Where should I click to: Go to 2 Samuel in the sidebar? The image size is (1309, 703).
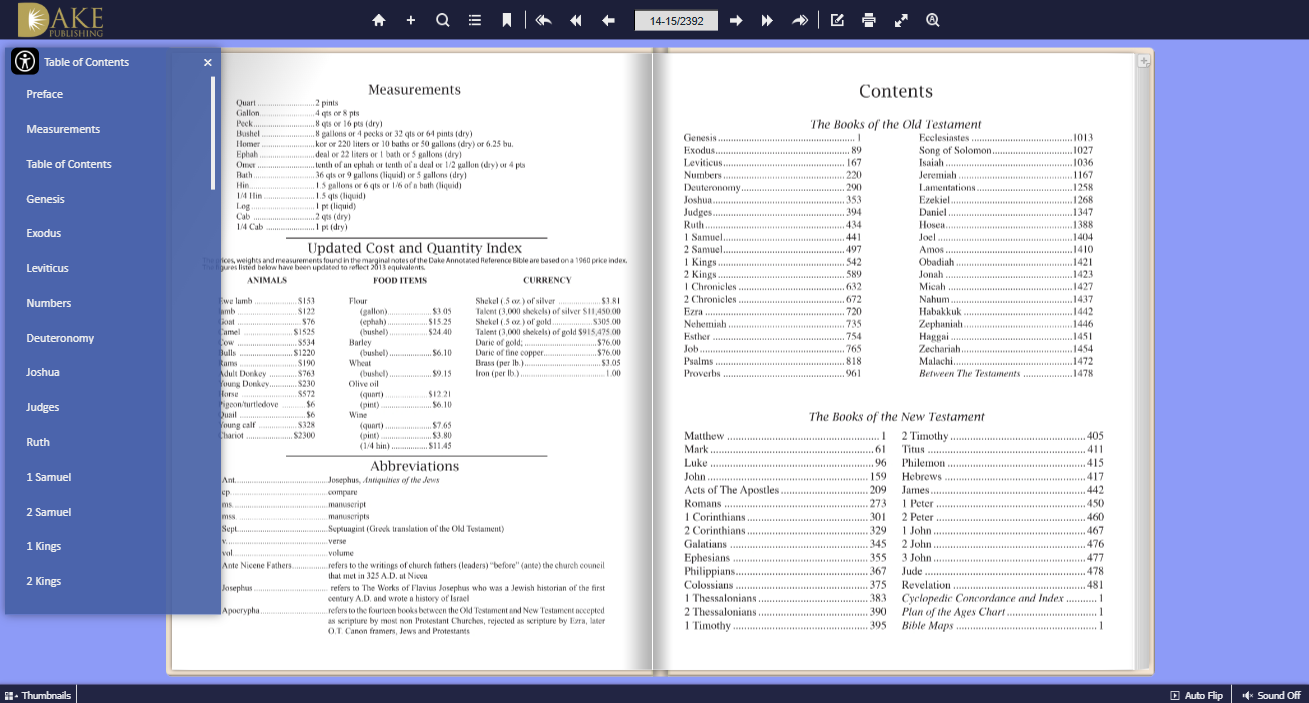pyautogui.click(x=49, y=512)
